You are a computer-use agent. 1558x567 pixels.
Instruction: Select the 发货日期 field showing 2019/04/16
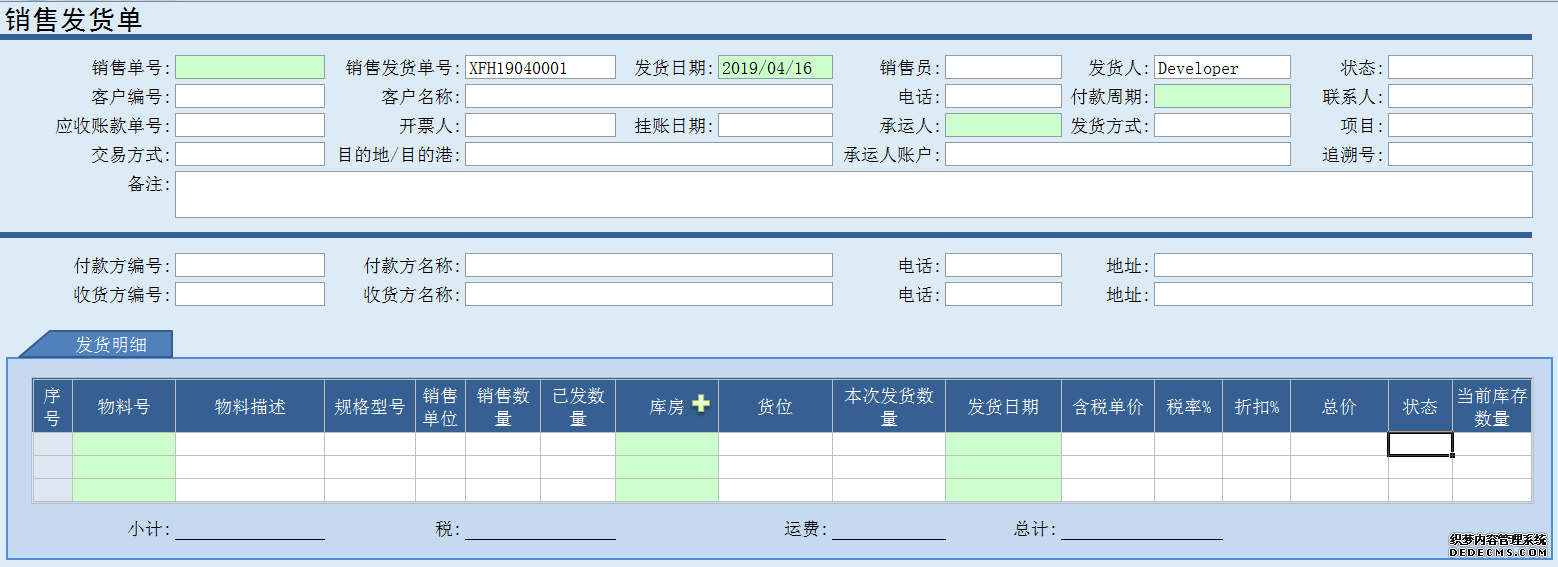[775, 67]
